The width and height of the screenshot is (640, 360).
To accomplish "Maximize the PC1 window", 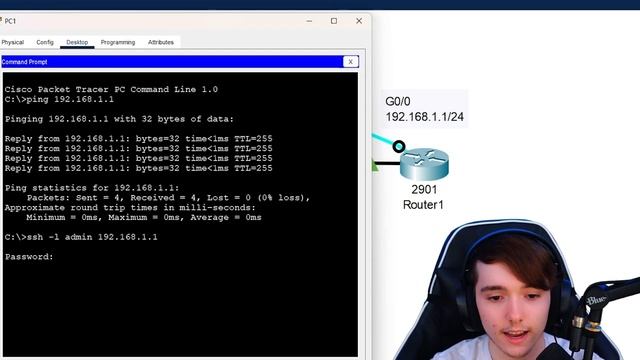I will coord(334,21).
